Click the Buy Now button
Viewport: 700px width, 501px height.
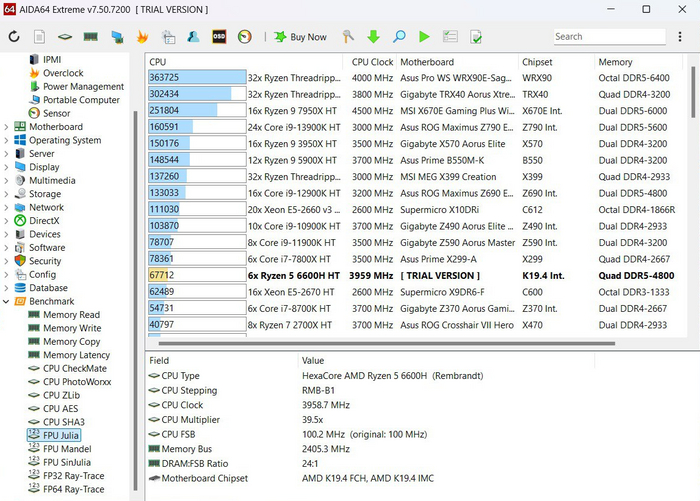[299, 37]
